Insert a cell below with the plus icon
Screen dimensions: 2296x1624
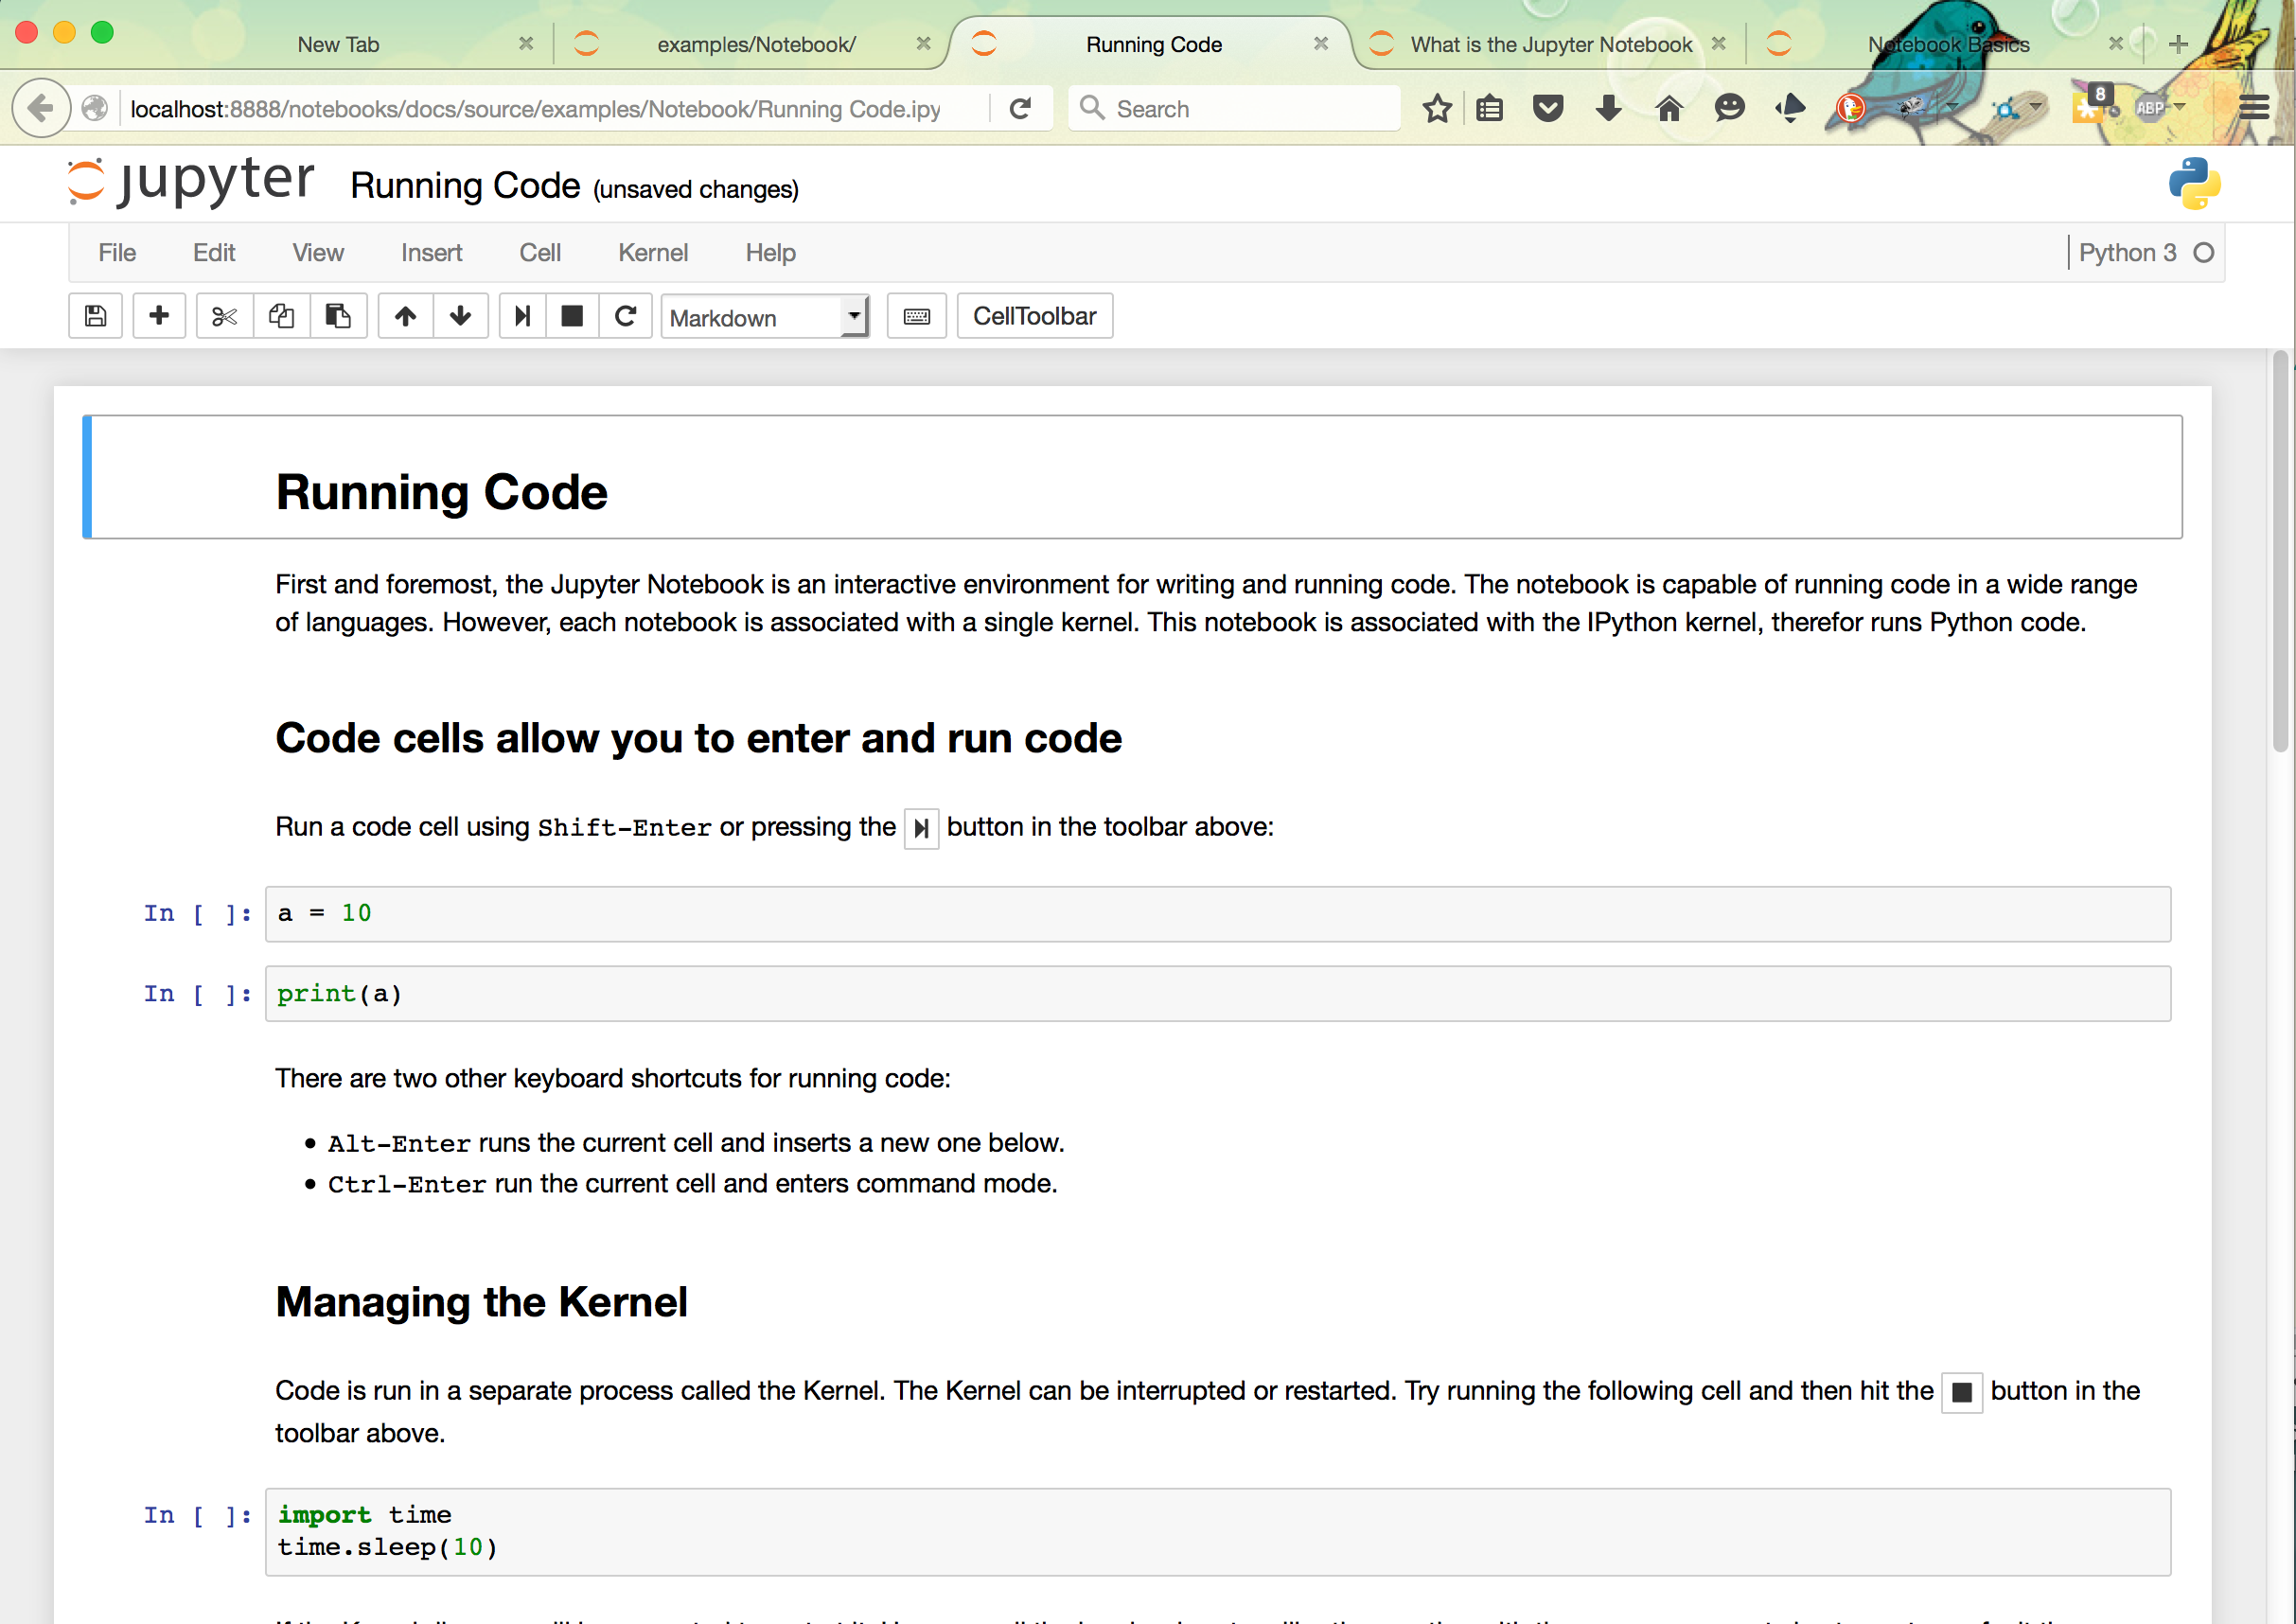159,316
